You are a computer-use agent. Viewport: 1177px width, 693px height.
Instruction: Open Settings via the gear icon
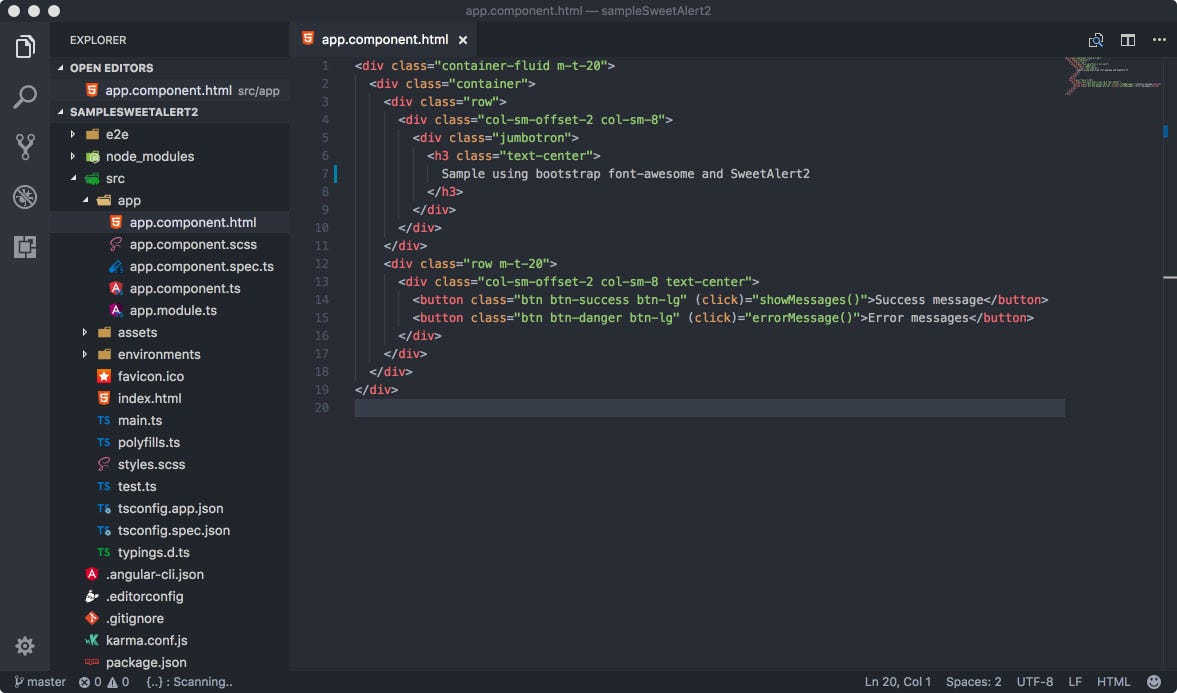coord(25,646)
